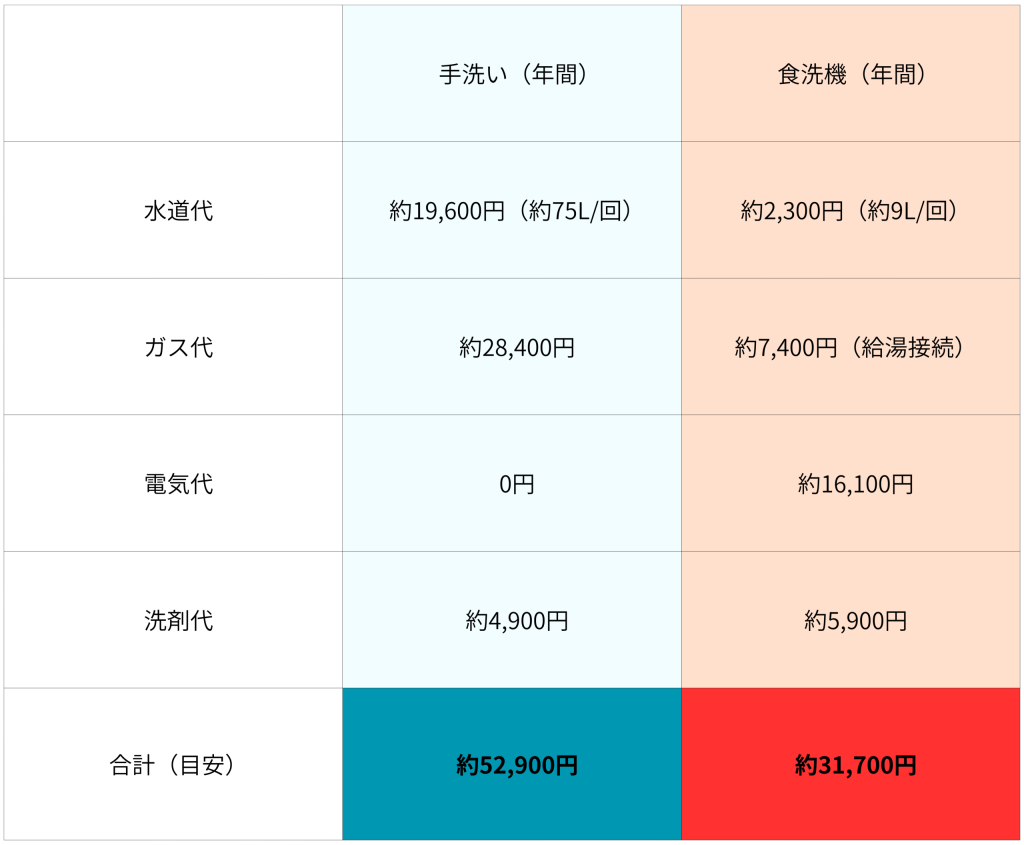Click the 電気代 row label

178,485
